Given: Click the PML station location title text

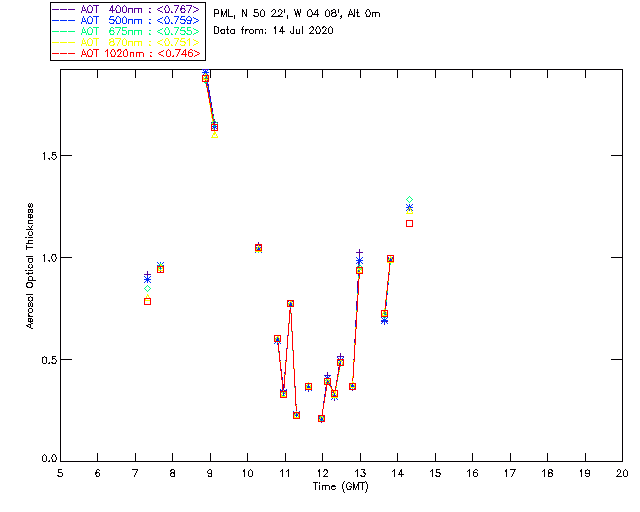Looking at the screenshot, I should 297,14.
